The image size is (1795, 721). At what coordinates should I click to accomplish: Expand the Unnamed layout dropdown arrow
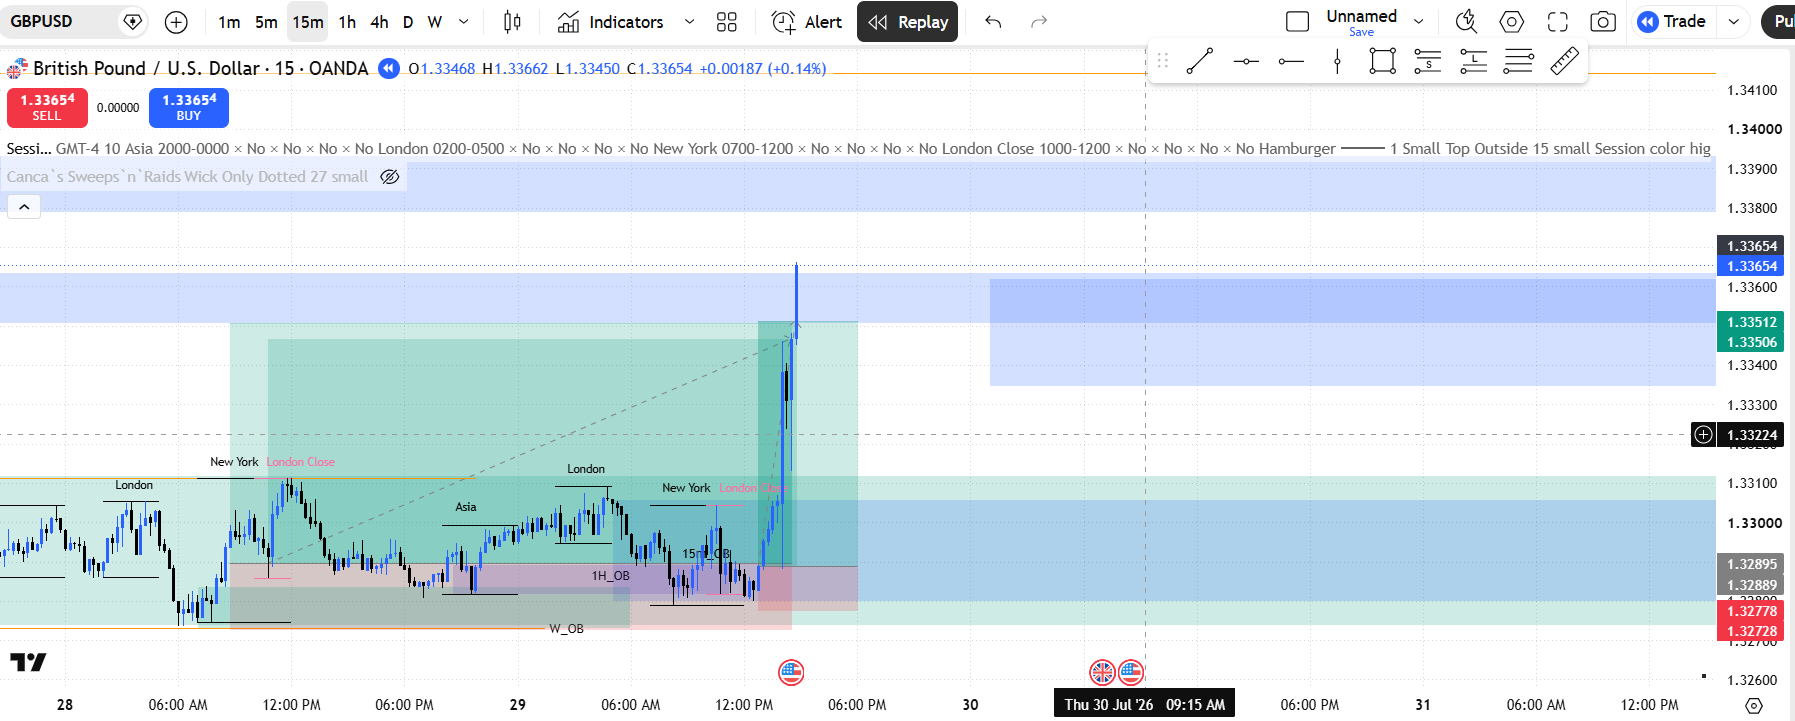pos(1418,21)
